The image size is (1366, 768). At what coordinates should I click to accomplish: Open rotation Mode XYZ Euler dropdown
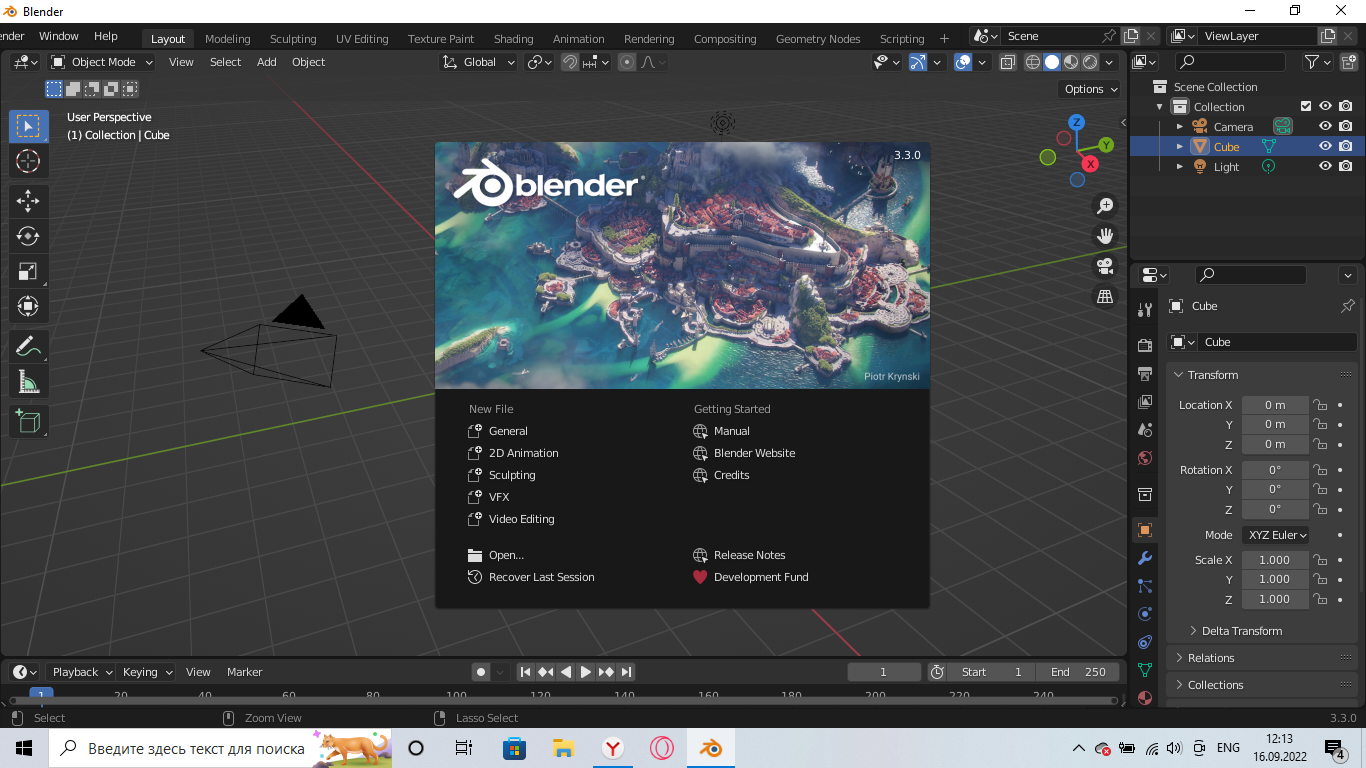(x=1276, y=535)
